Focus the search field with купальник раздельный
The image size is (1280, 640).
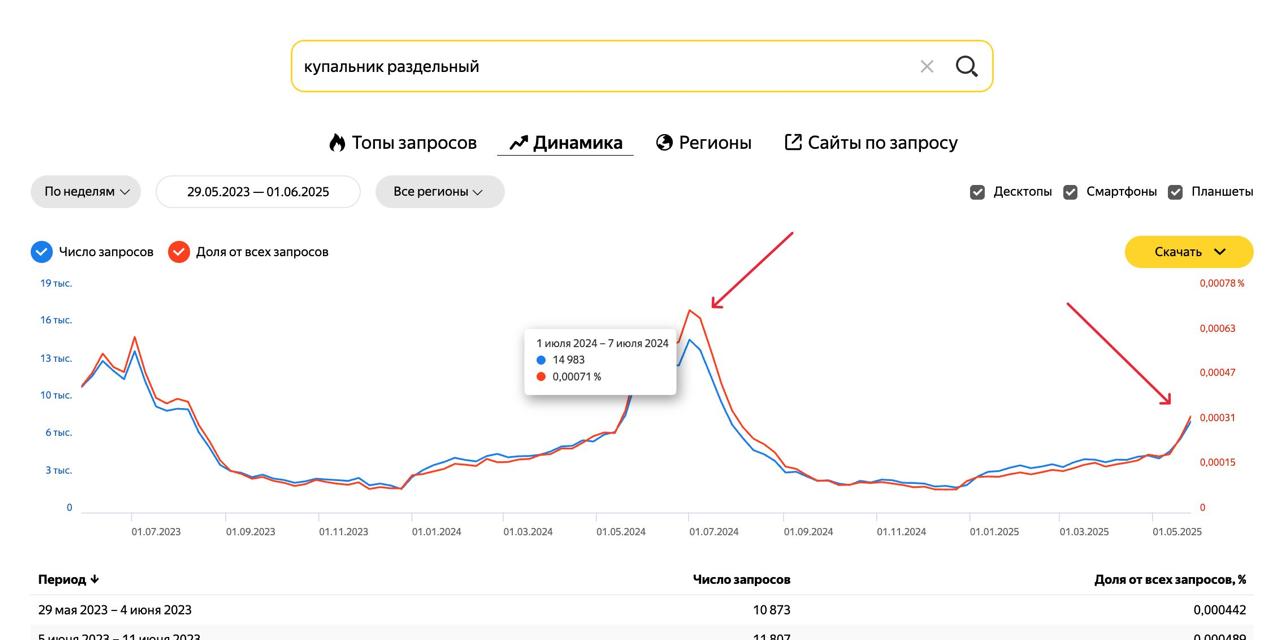[600, 66]
